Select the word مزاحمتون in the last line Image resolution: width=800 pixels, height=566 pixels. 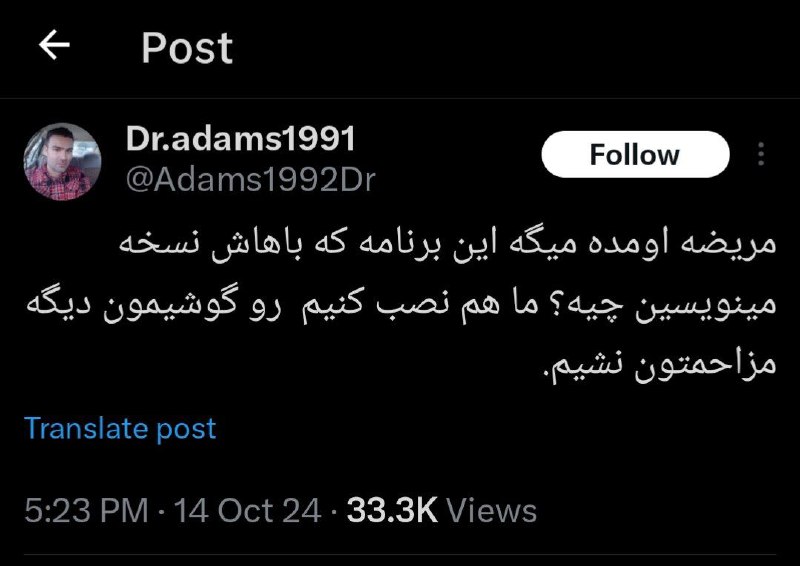tap(705, 365)
